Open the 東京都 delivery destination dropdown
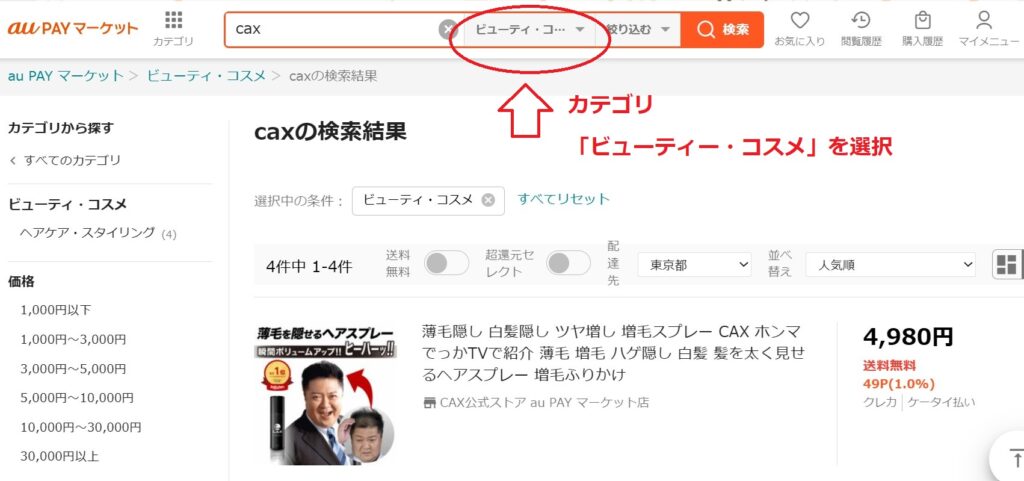The width and height of the screenshot is (1024, 481). 694,265
